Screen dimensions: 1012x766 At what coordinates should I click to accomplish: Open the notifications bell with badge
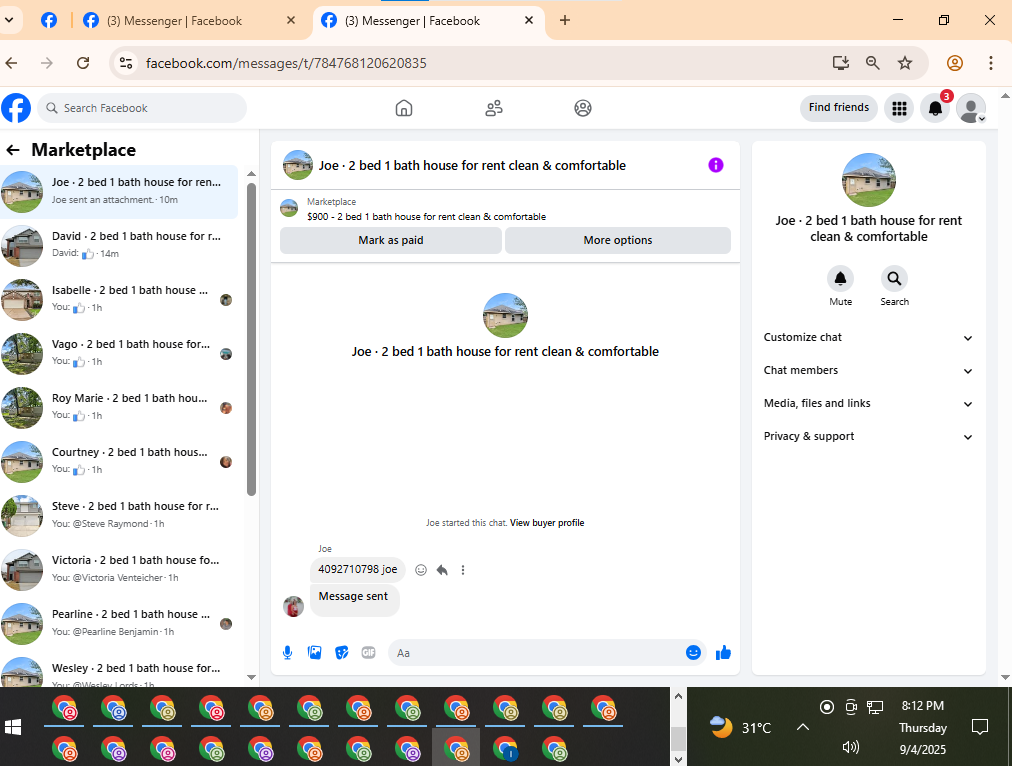935,108
